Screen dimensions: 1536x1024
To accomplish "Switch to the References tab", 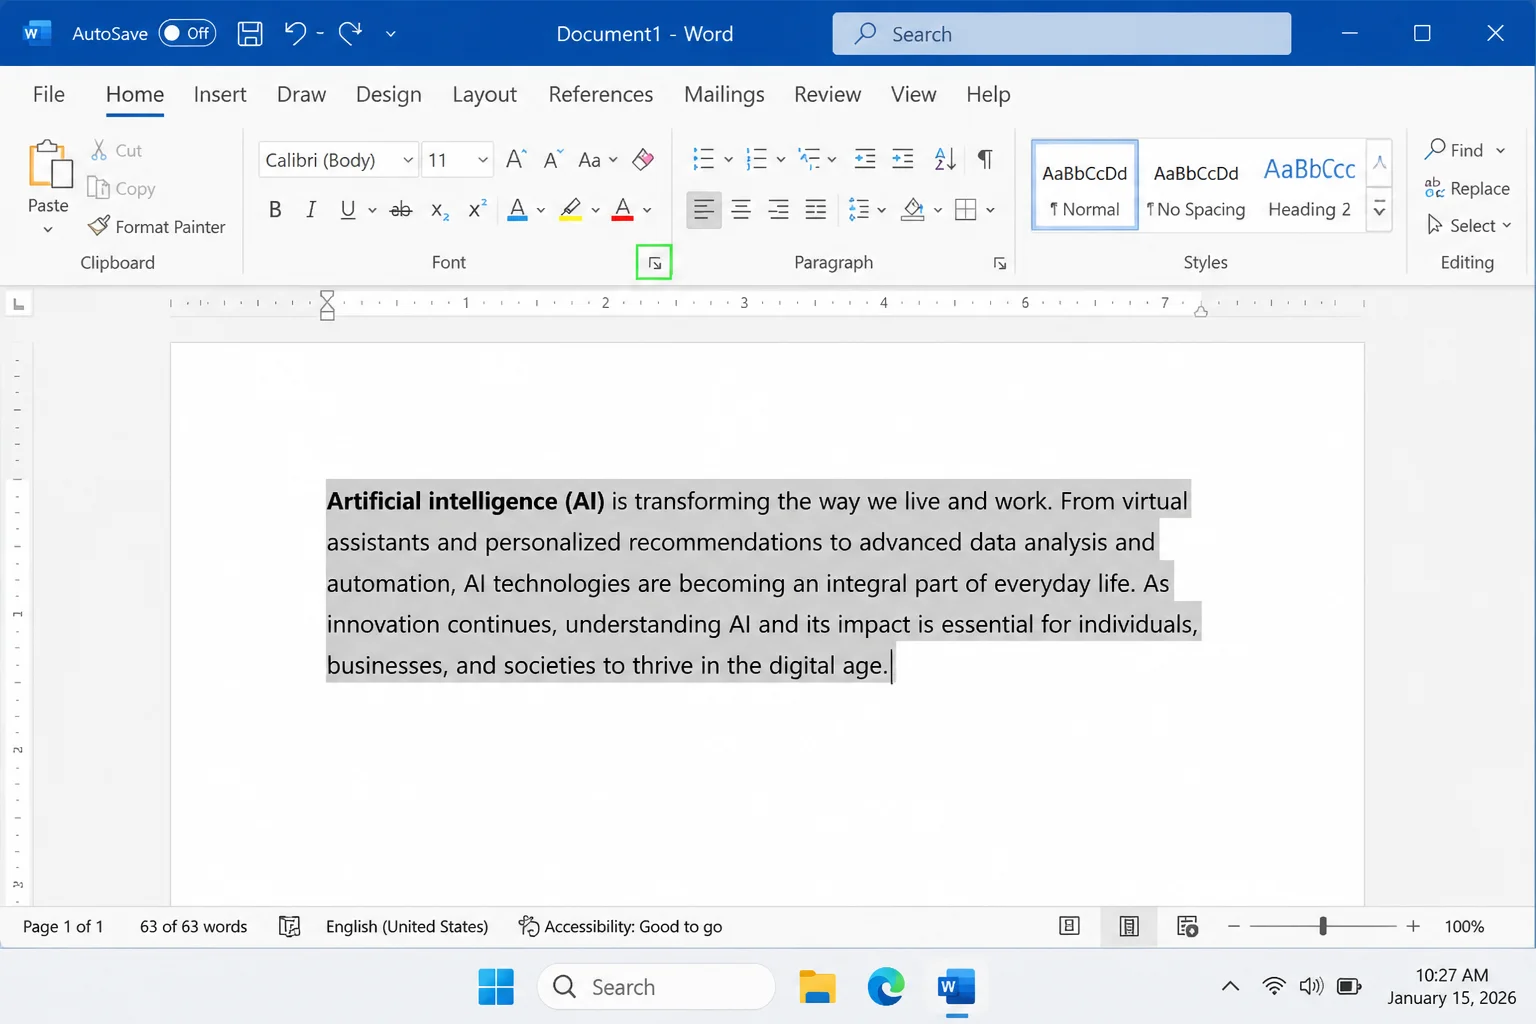I will 601,94.
